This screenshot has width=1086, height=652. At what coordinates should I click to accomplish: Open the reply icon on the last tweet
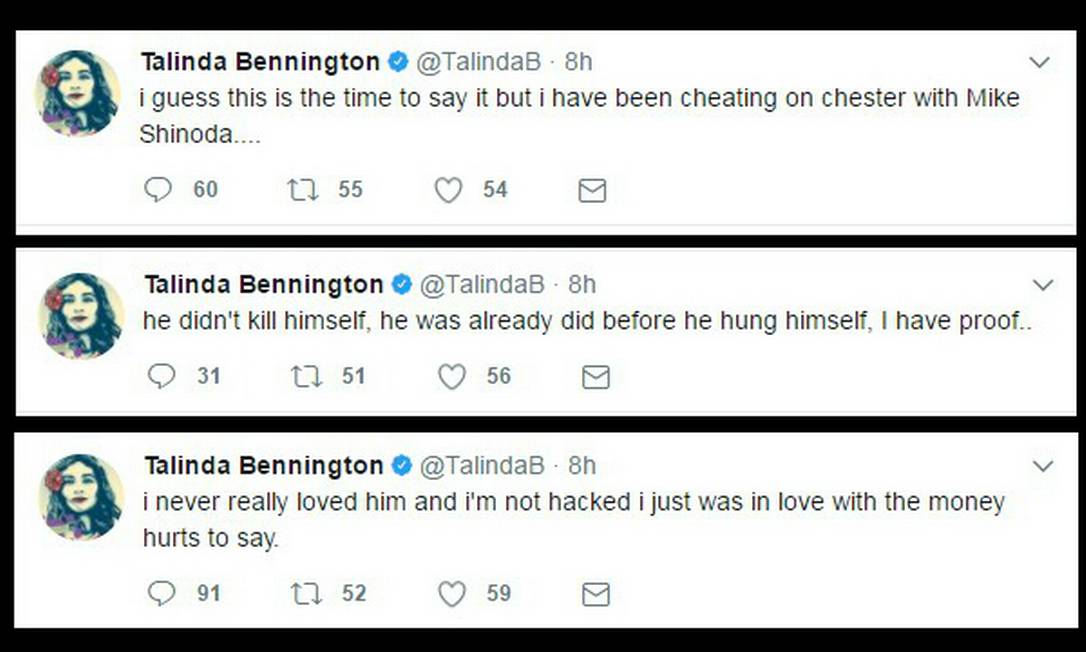click(x=160, y=593)
